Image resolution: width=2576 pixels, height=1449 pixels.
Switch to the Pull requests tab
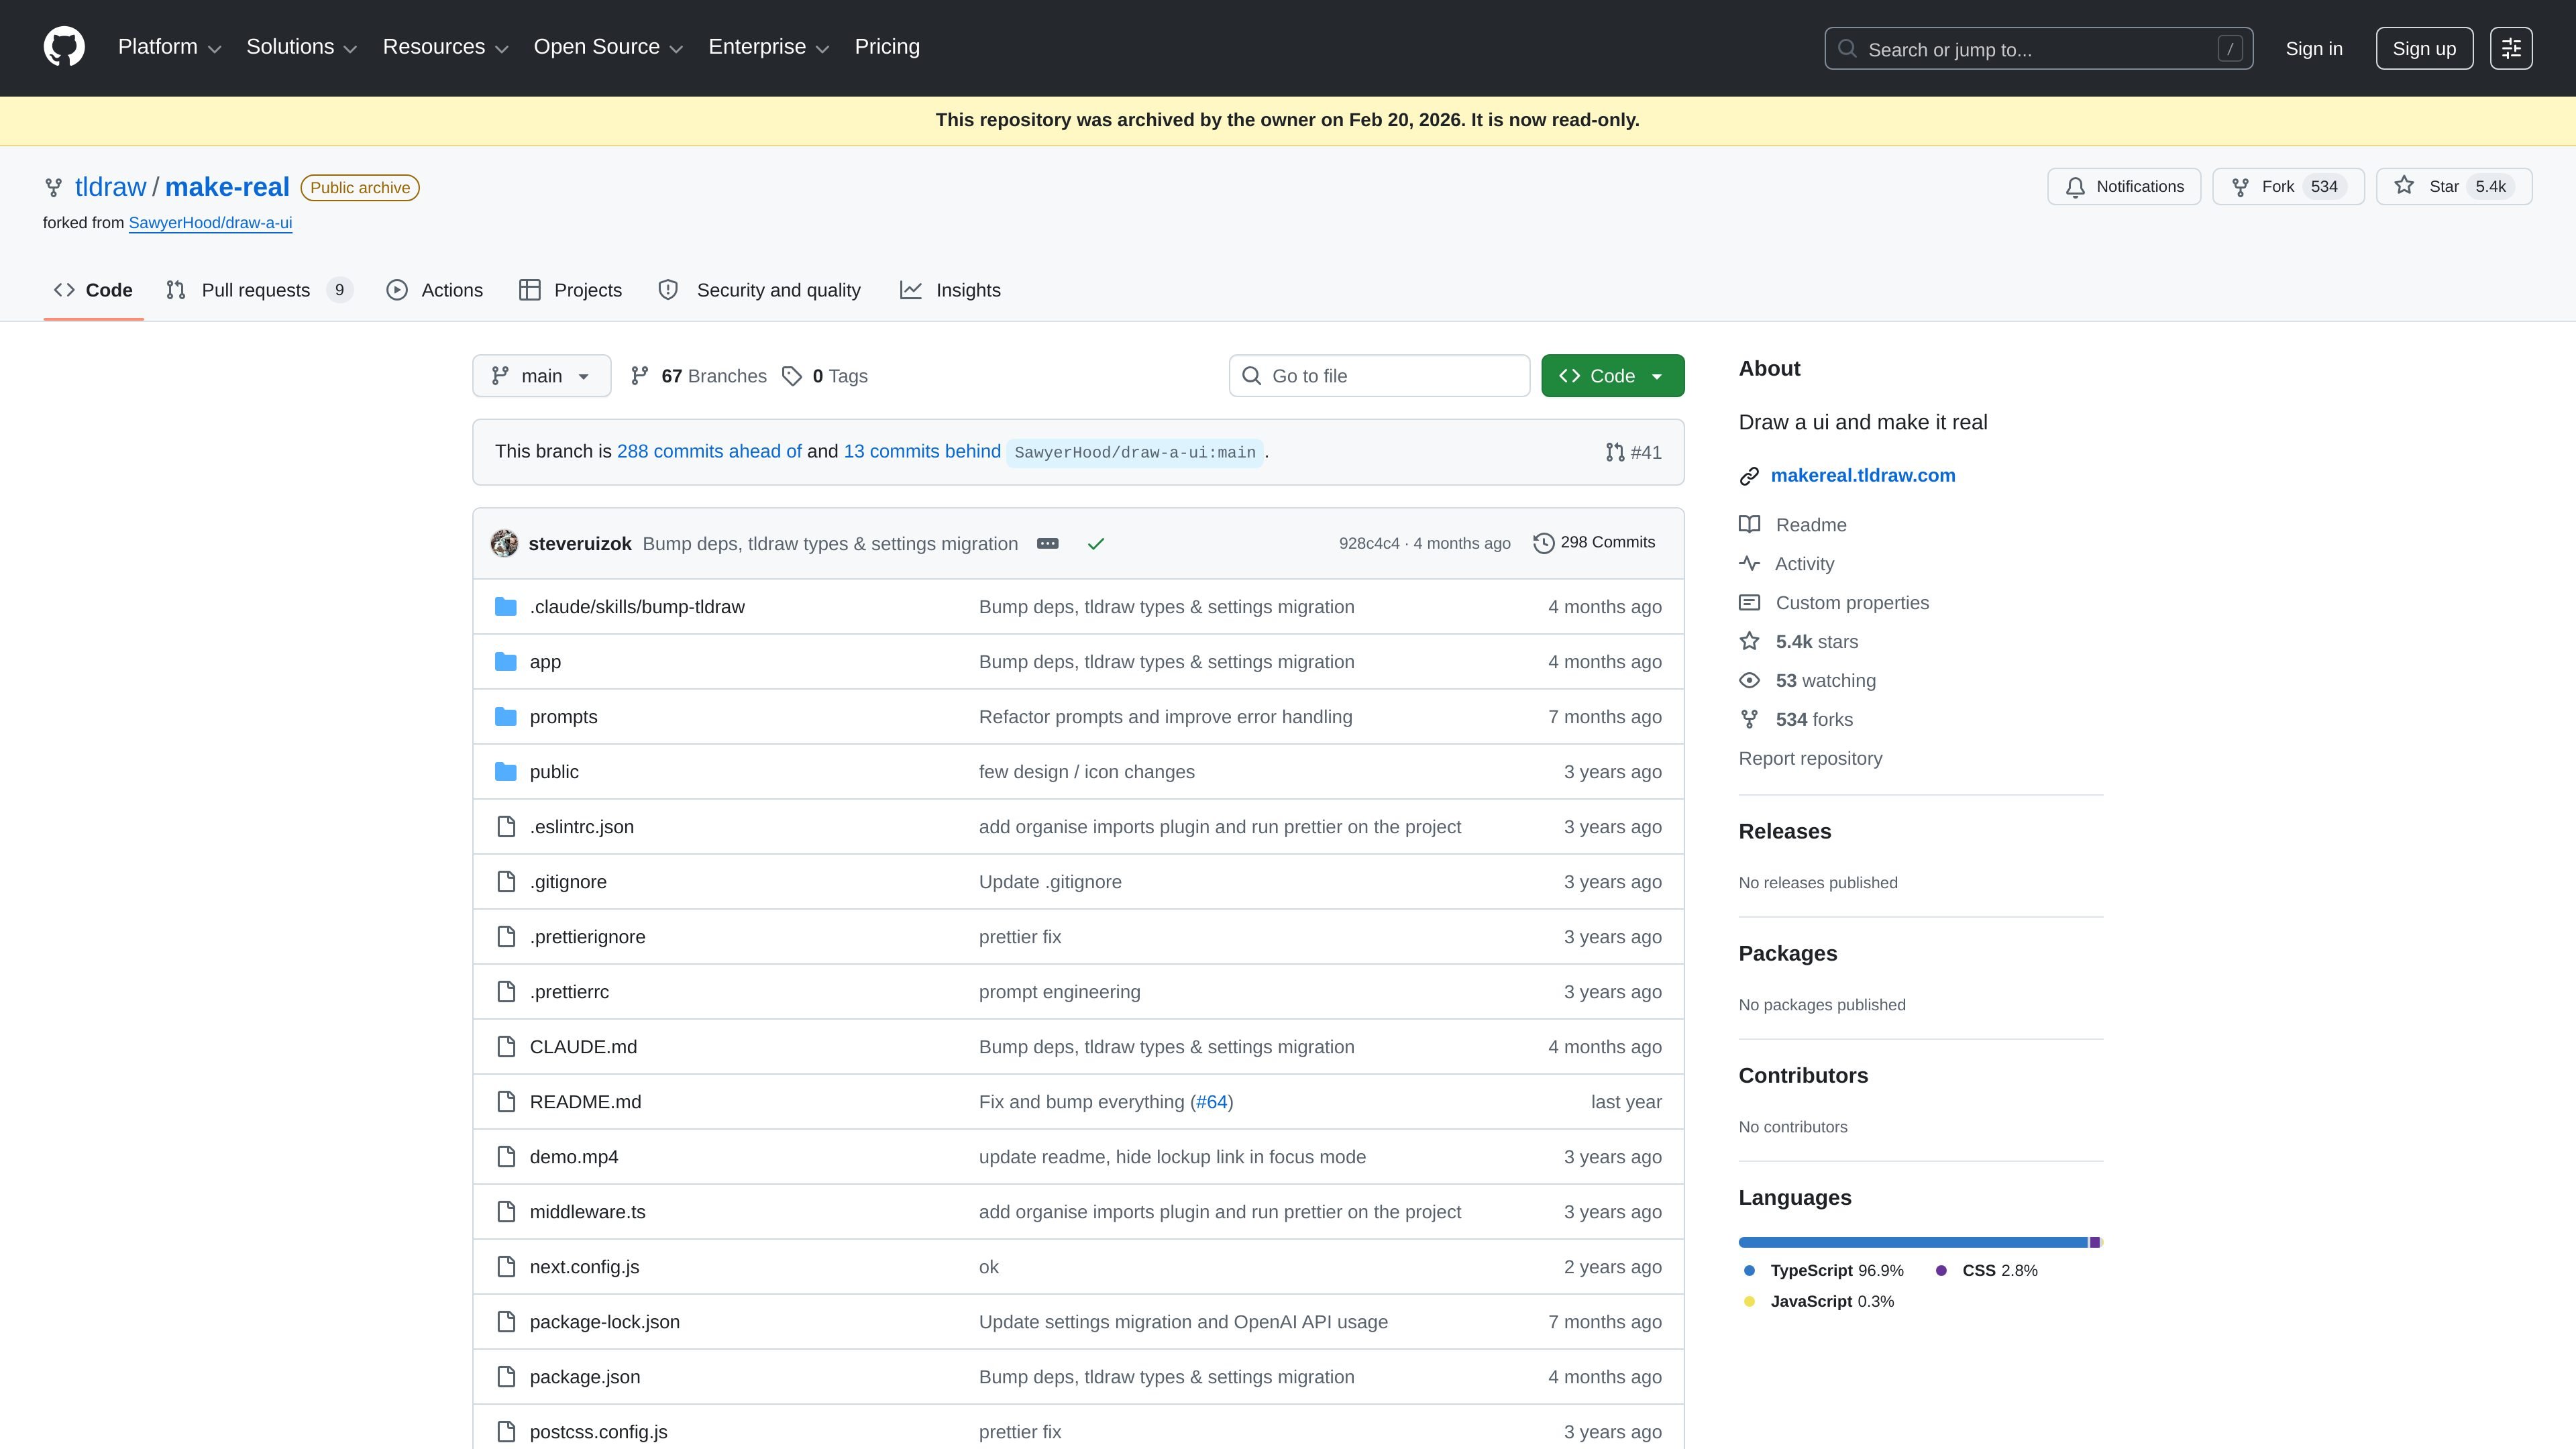point(260,290)
